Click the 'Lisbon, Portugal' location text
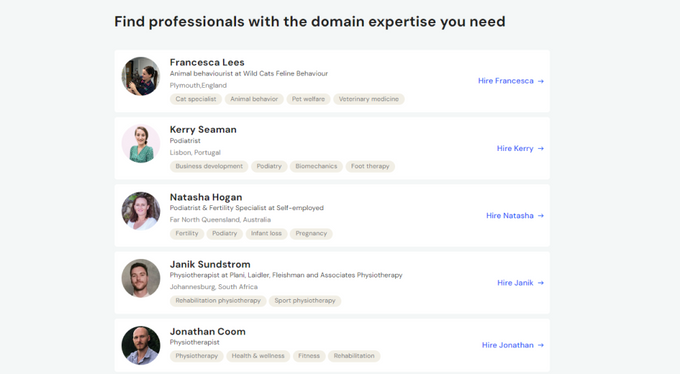Image resolution: width=680 pixels, height=374 pixels. (x=195, y=153)
